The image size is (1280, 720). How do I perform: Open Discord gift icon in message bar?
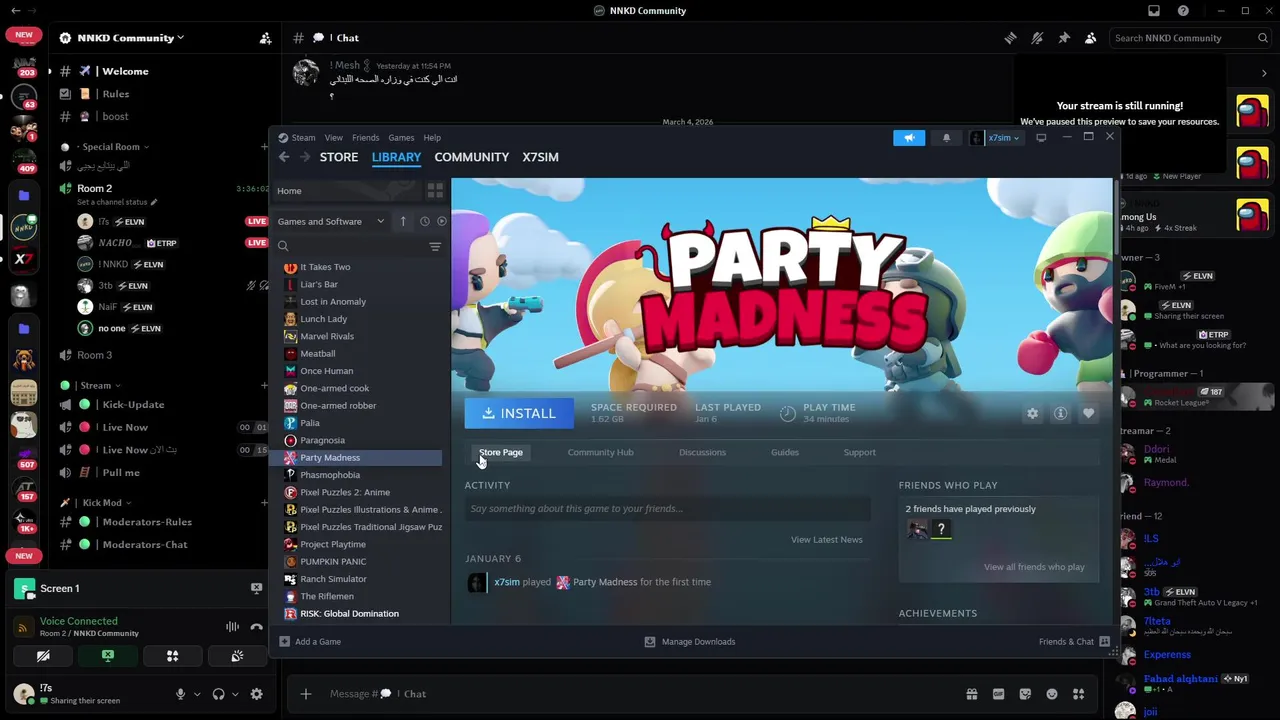pyautogui.click(x=971, y=694)
